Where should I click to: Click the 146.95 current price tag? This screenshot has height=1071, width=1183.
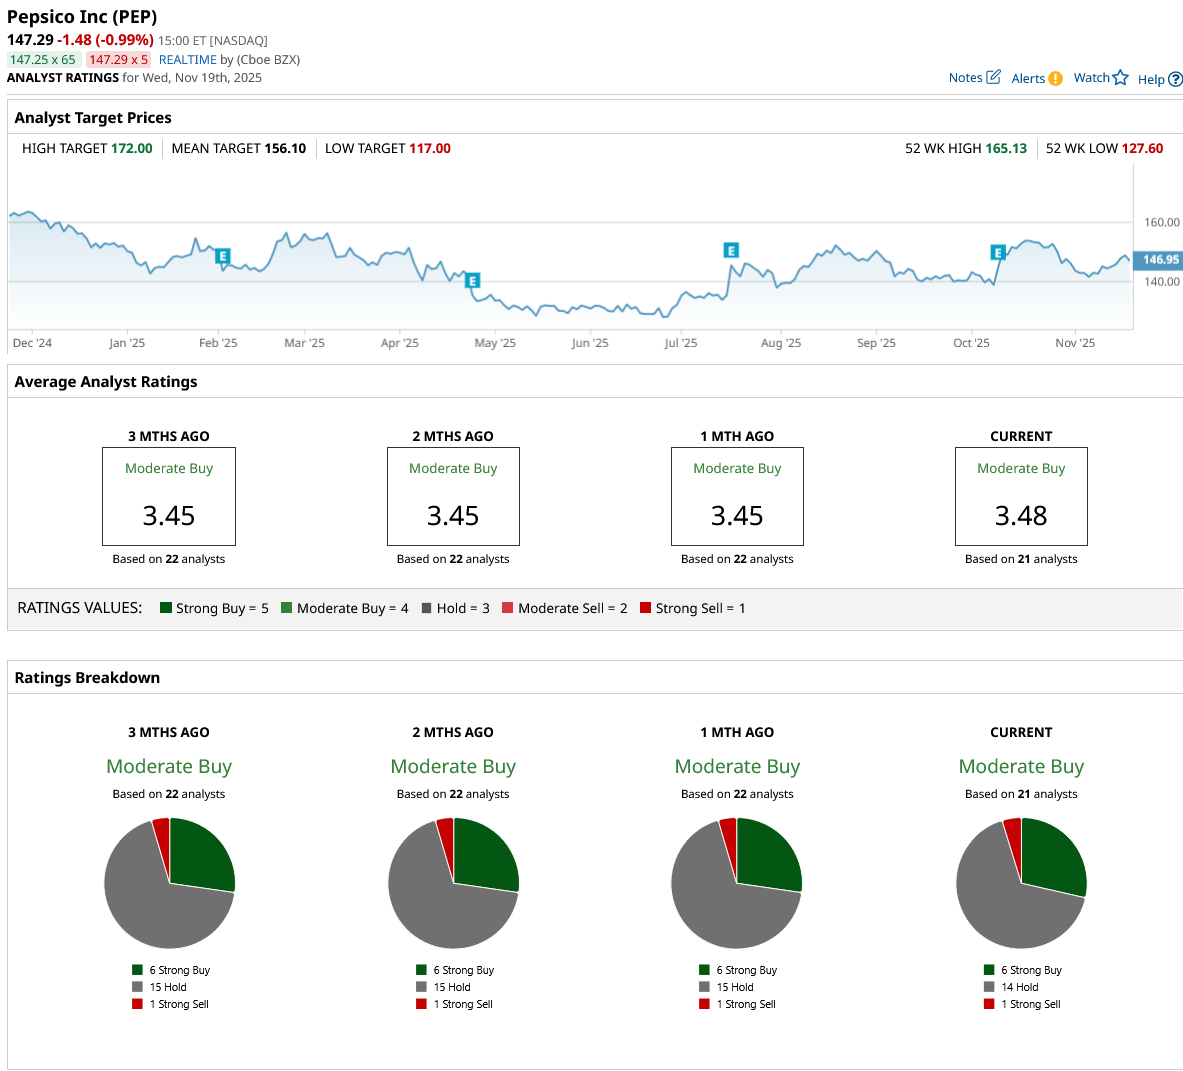1158,259
